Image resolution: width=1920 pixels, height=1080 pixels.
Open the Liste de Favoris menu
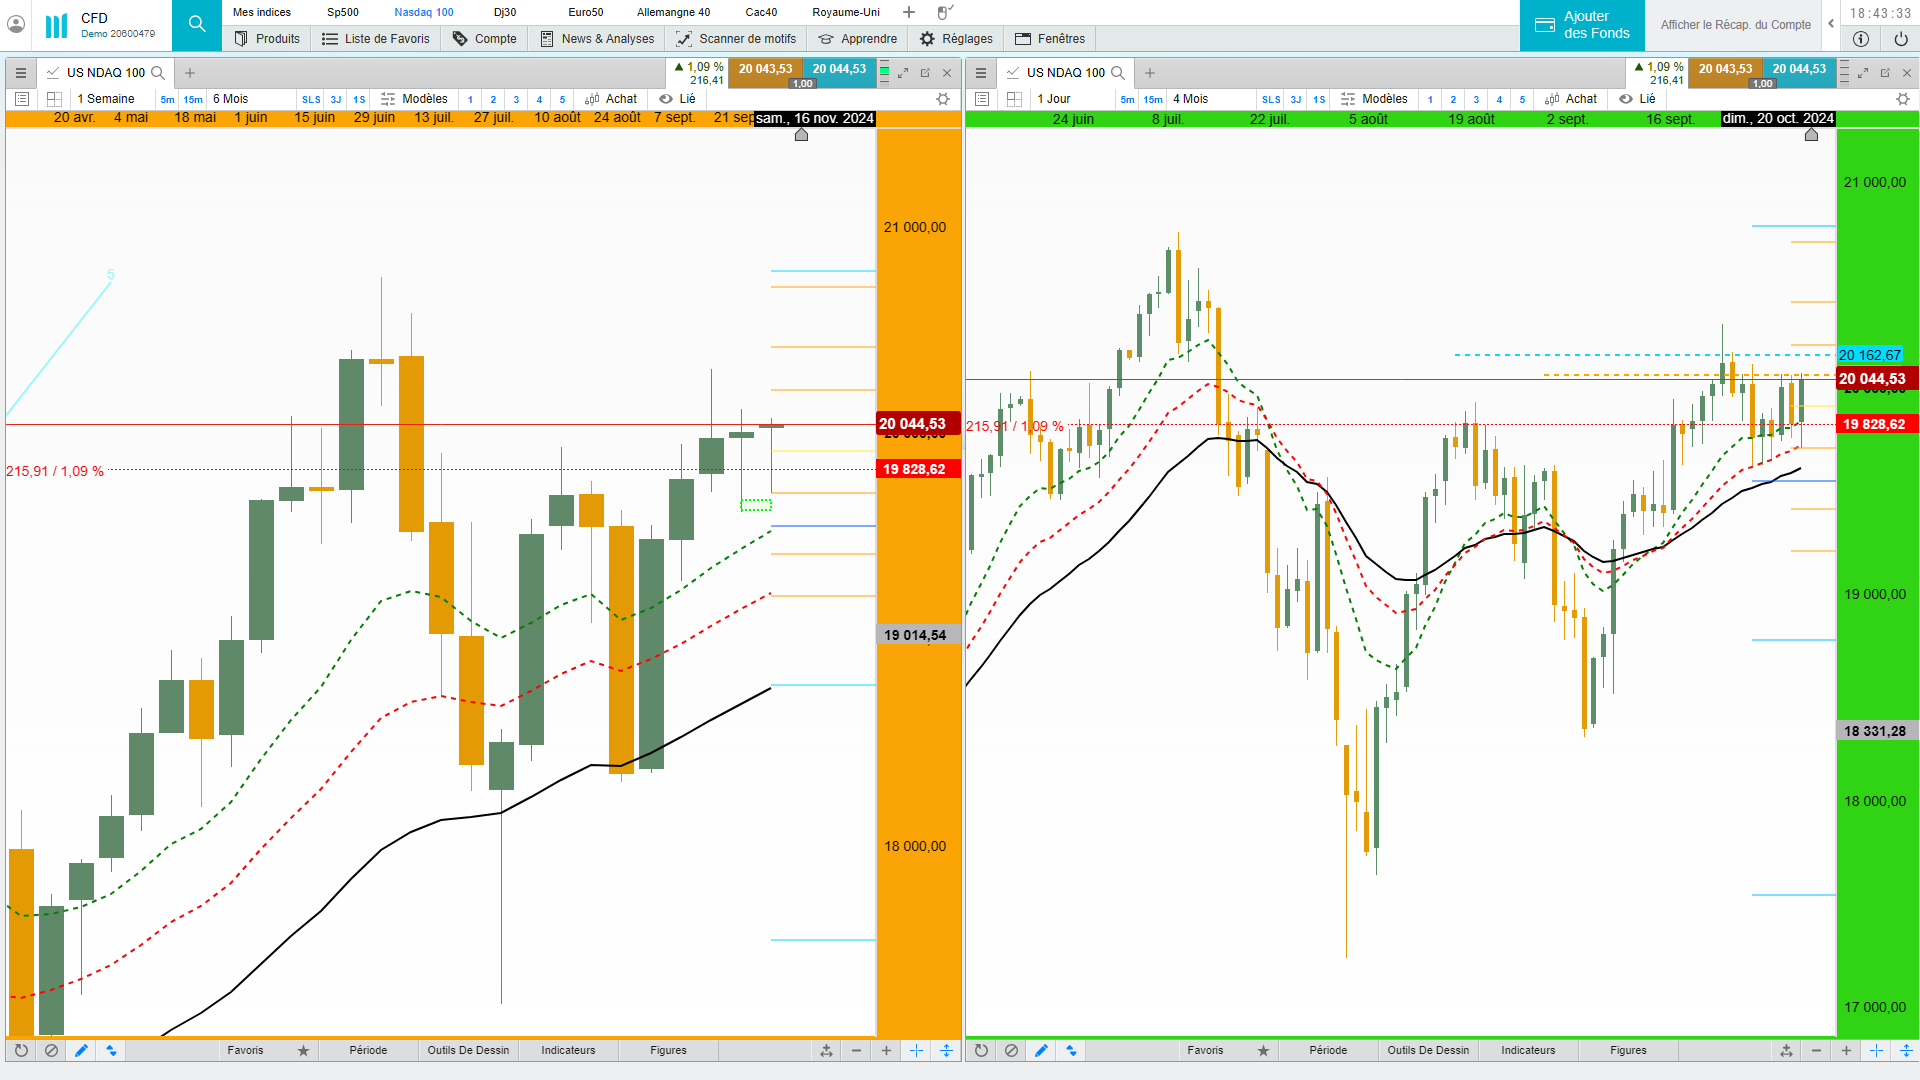click(375, 39)
